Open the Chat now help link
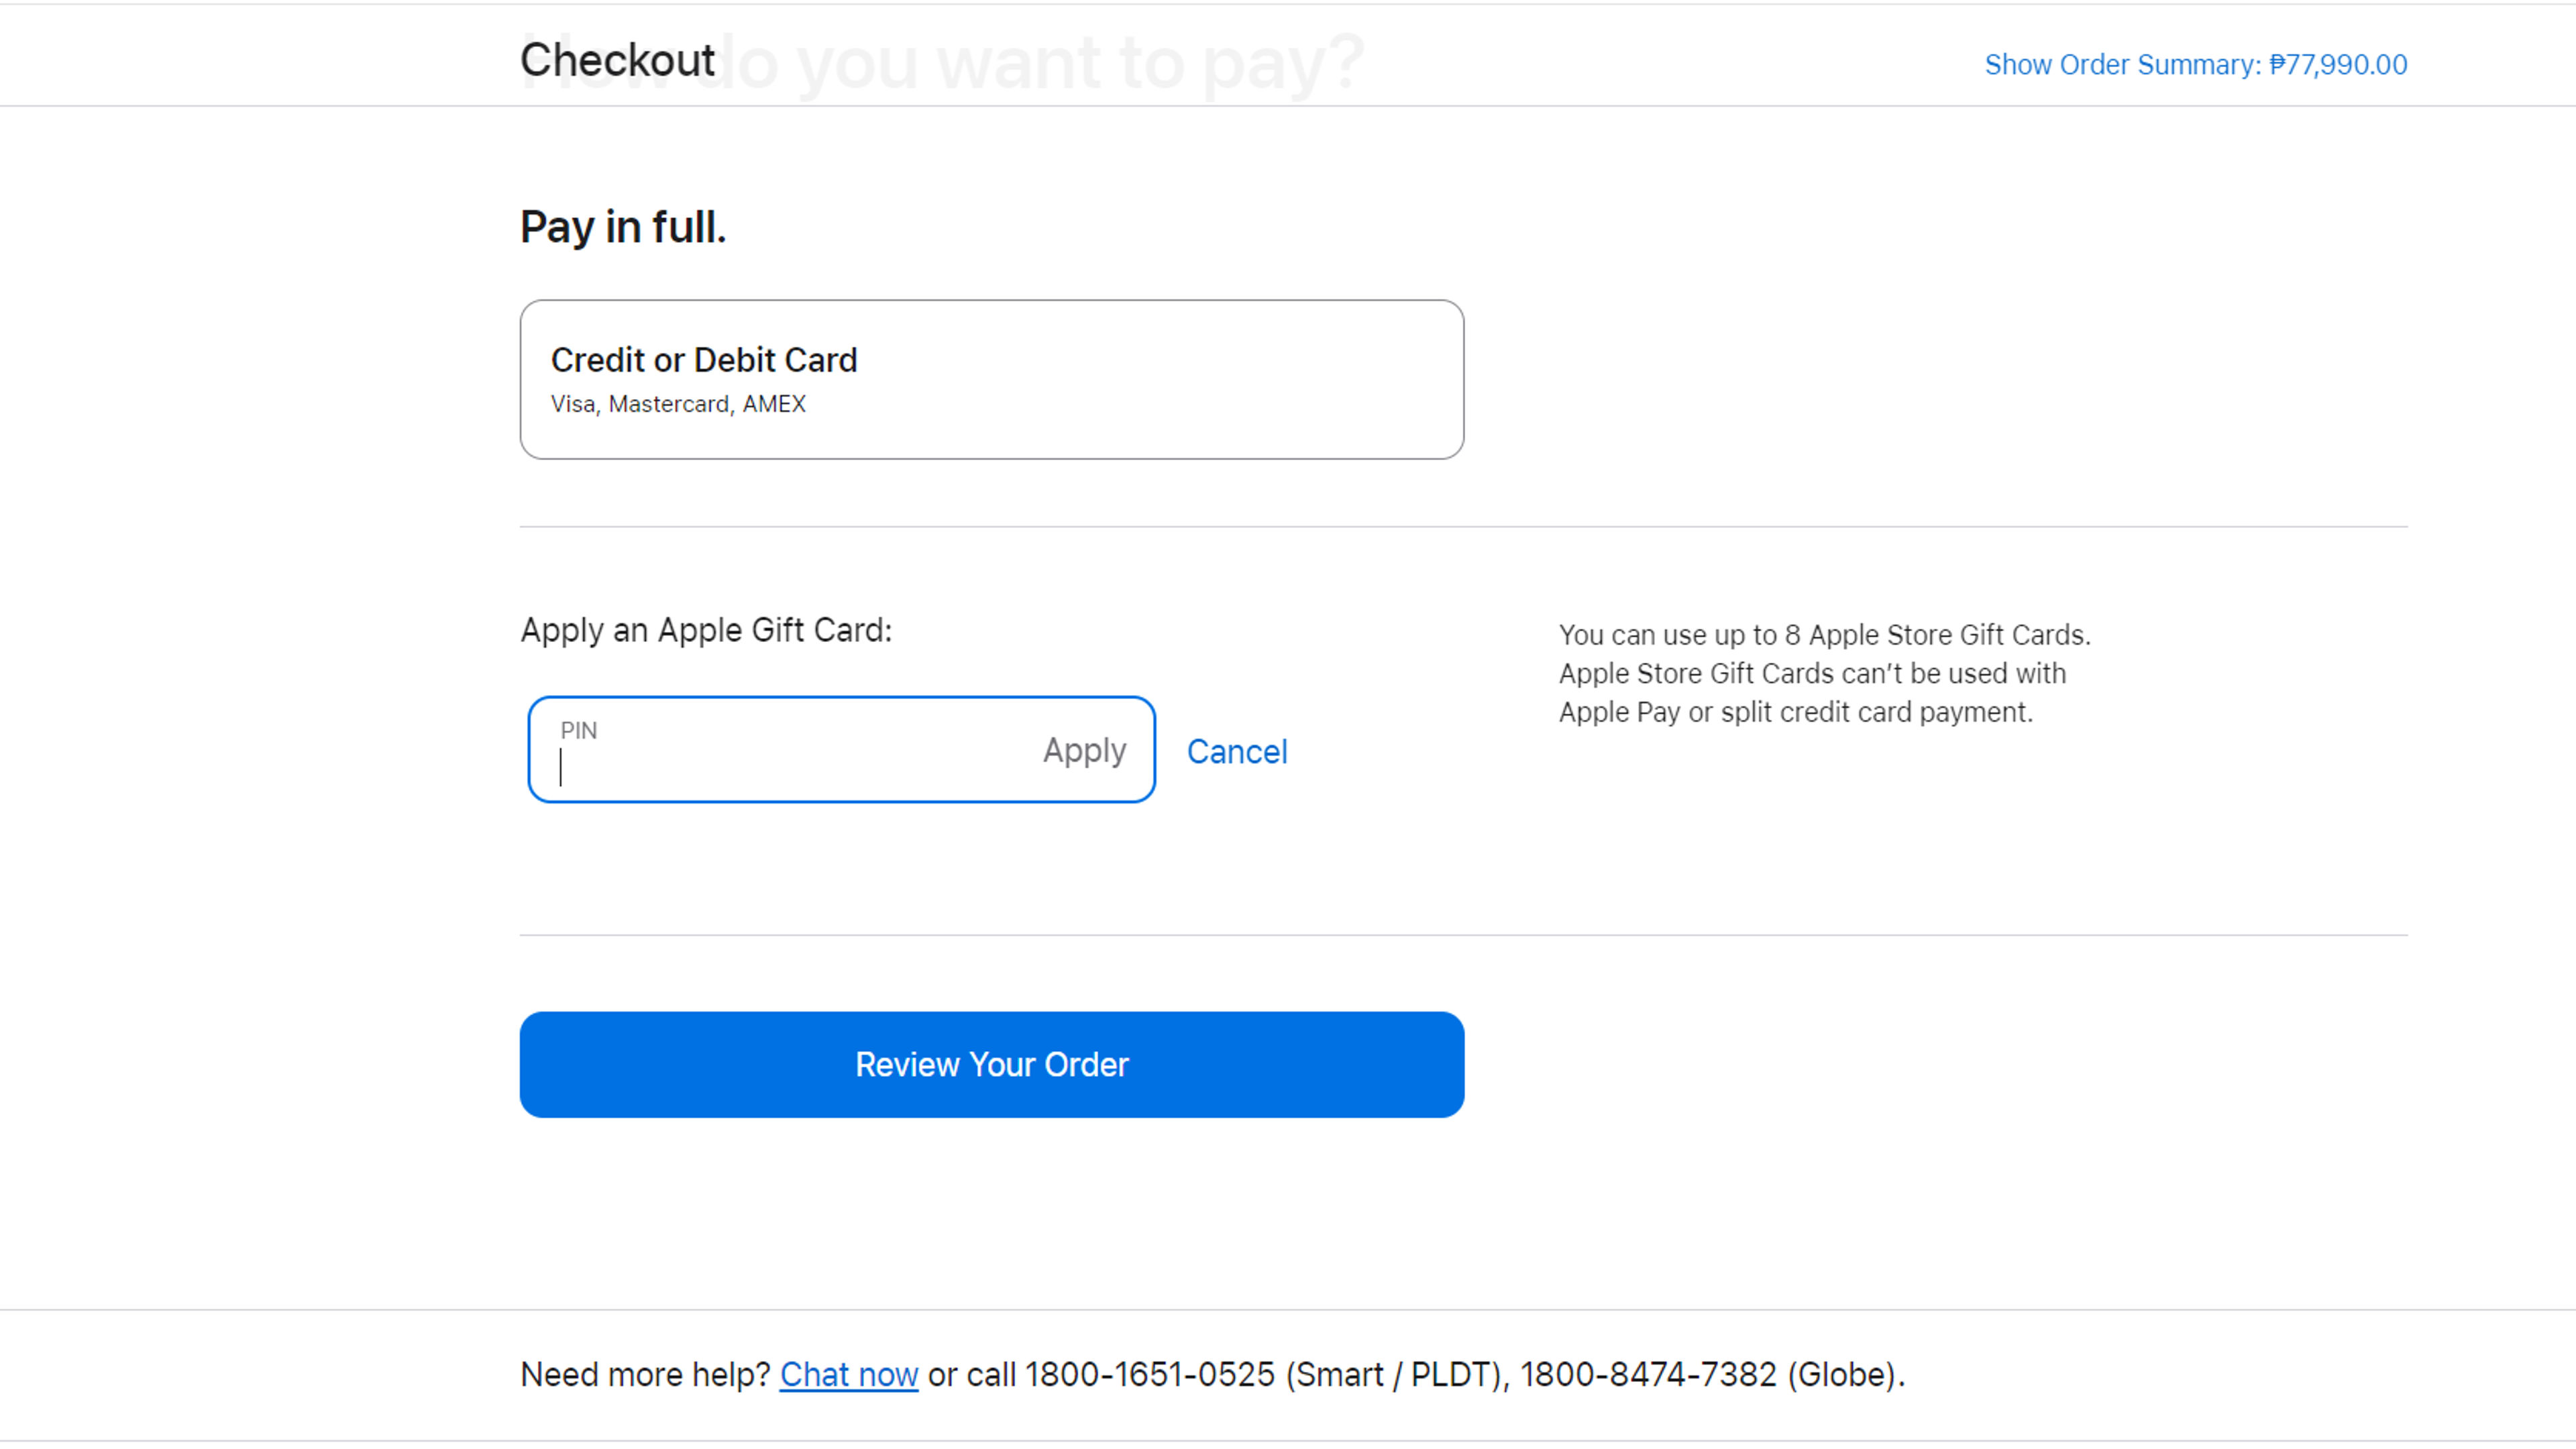Viewport: 2576px width, 1449px height. click(x=848, y=1374)
